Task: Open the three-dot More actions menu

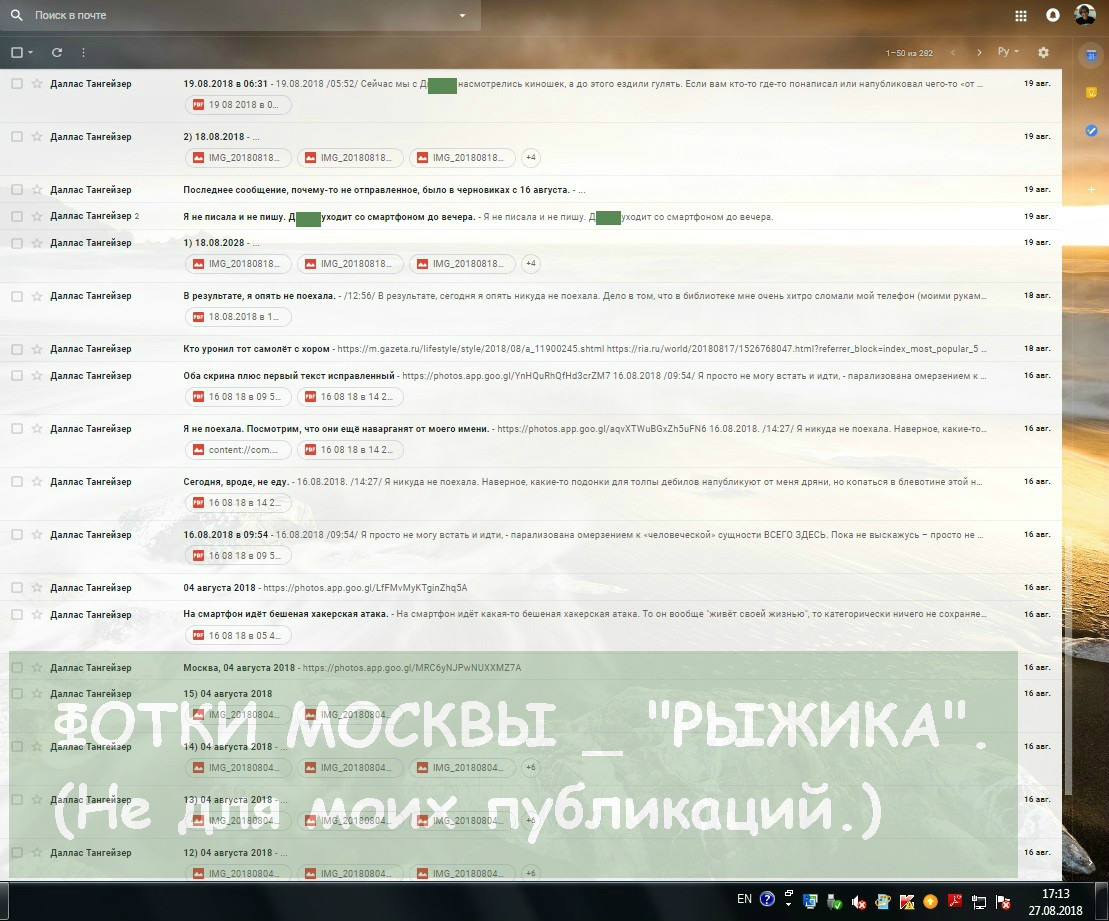Action: click(x=83, y=52)
